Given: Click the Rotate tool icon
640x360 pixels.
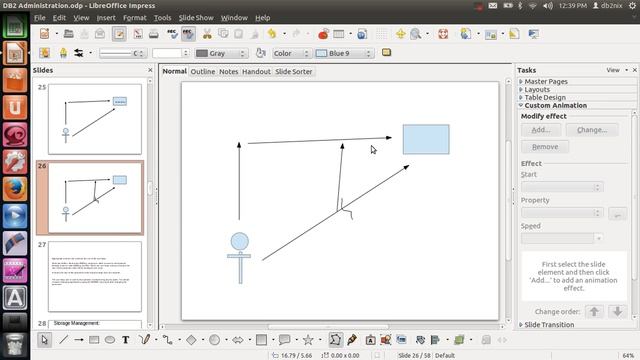Looking at the screenshot, I should click(420, 340).
